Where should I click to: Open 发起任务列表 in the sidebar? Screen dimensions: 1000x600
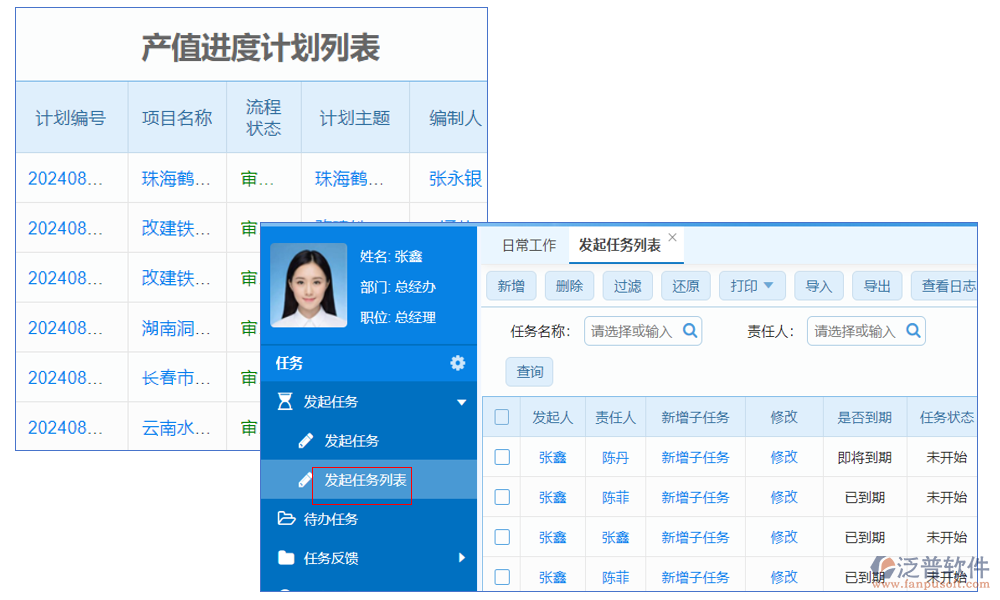(x=365, y=480)
